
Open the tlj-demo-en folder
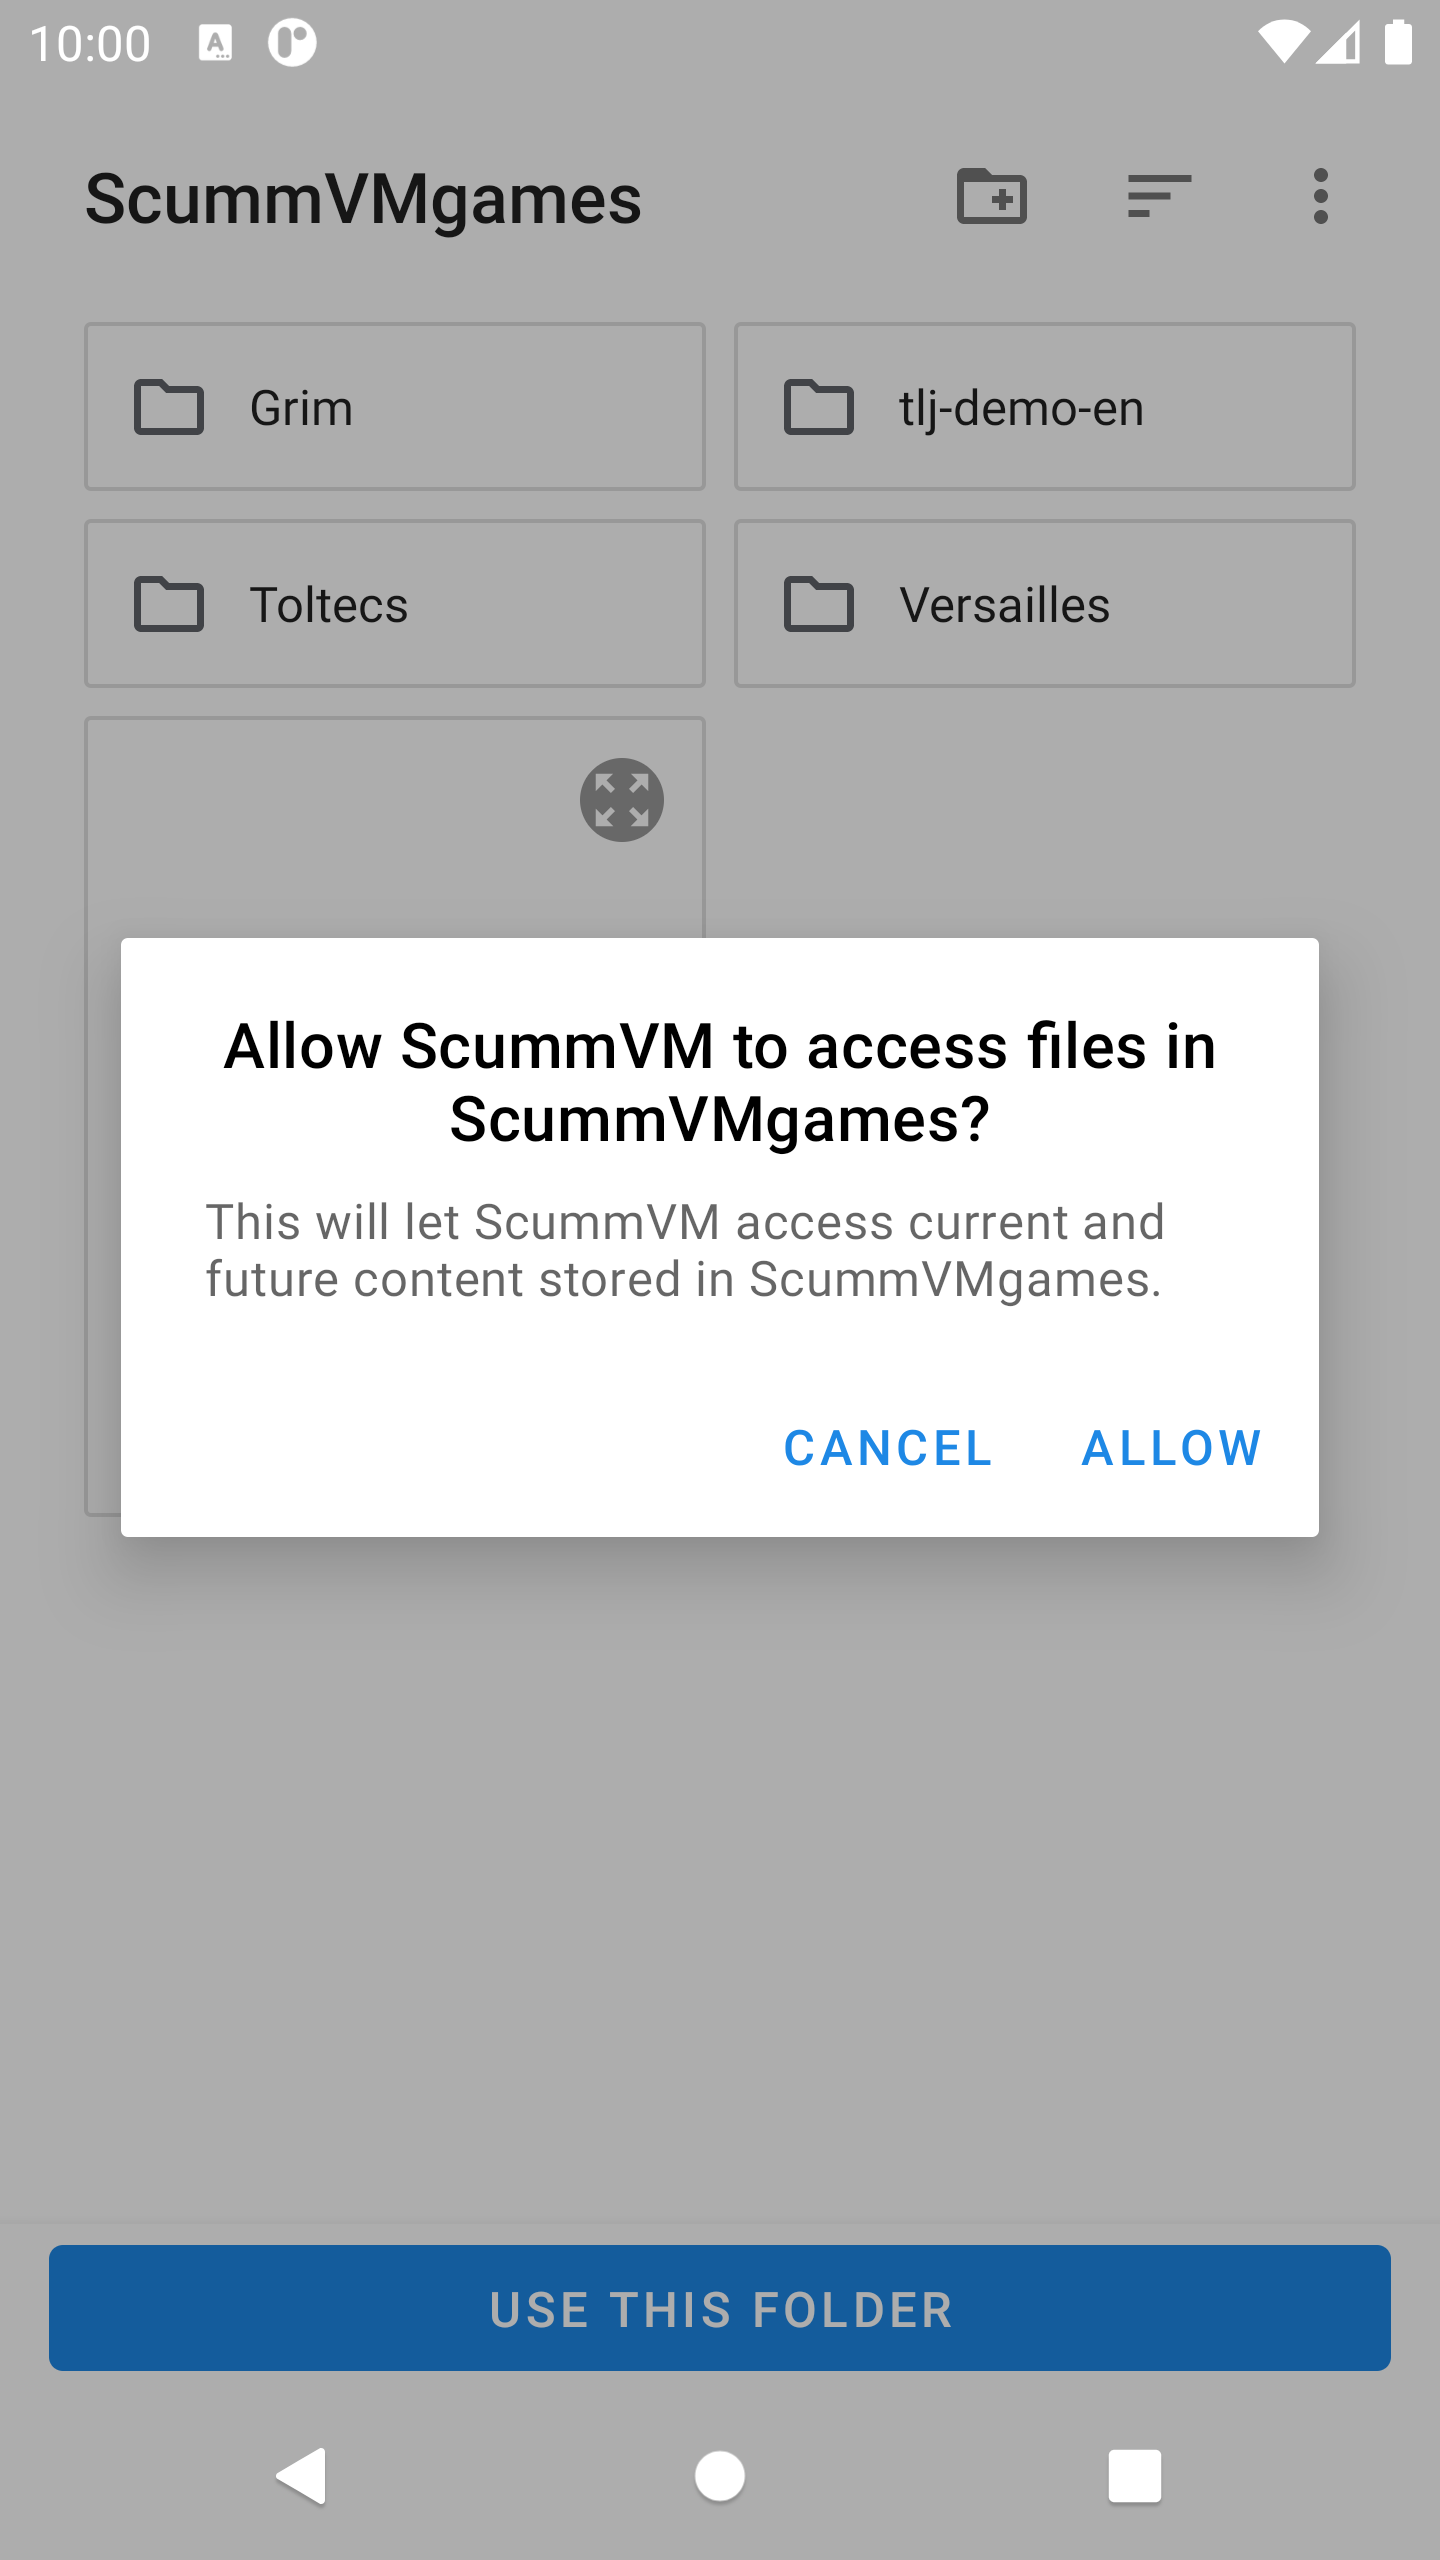(1045, 407)
